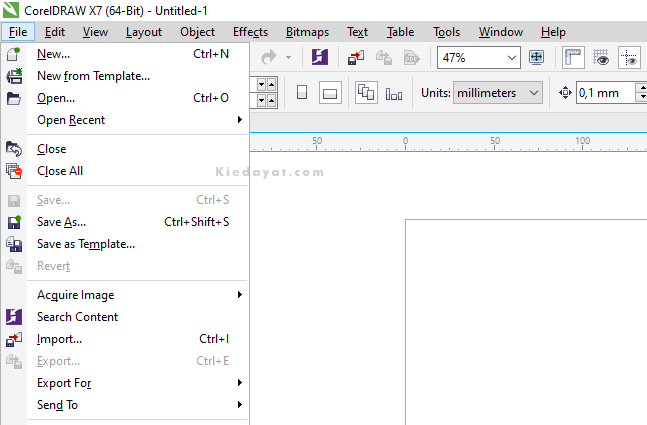Viewport: 647px width, 425px height.
Task: Open the Object menu
Action: 197,32
